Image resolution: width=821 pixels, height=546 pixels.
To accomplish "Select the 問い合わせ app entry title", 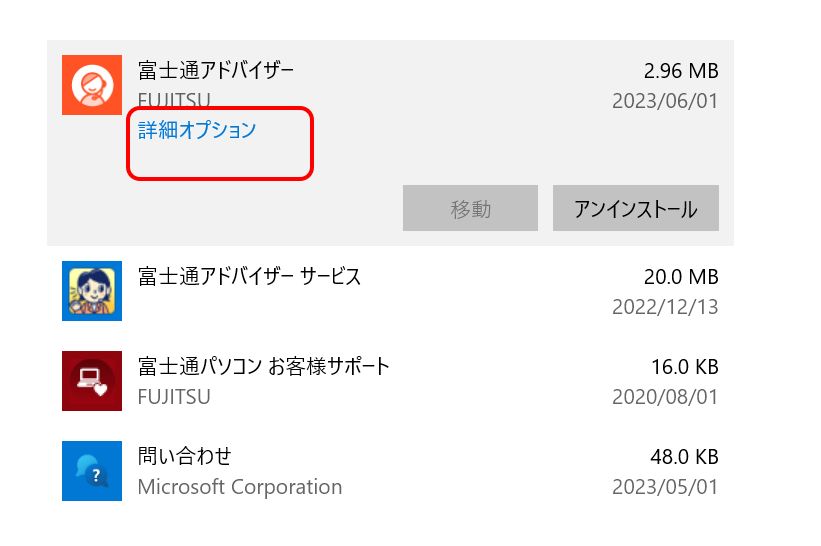I will pyautogui.click(x=185, y=457).
